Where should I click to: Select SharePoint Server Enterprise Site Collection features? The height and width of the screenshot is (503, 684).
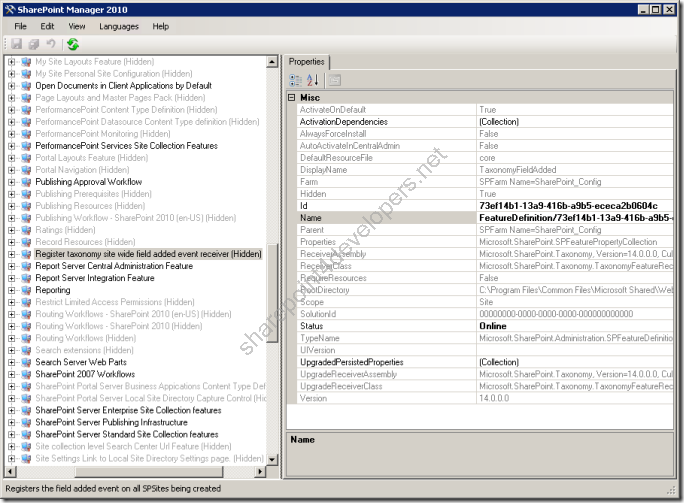pyautogui.click(x=128, y=411)
